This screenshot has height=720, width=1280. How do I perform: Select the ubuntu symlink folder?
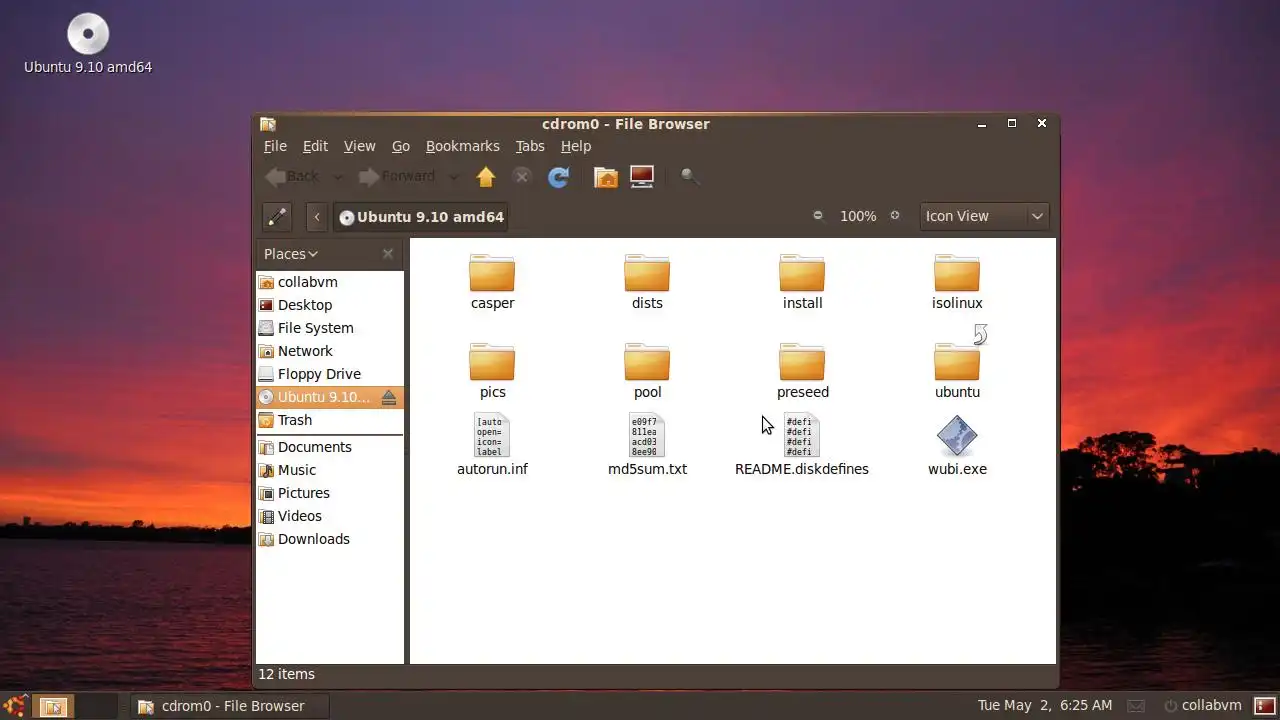957,371
